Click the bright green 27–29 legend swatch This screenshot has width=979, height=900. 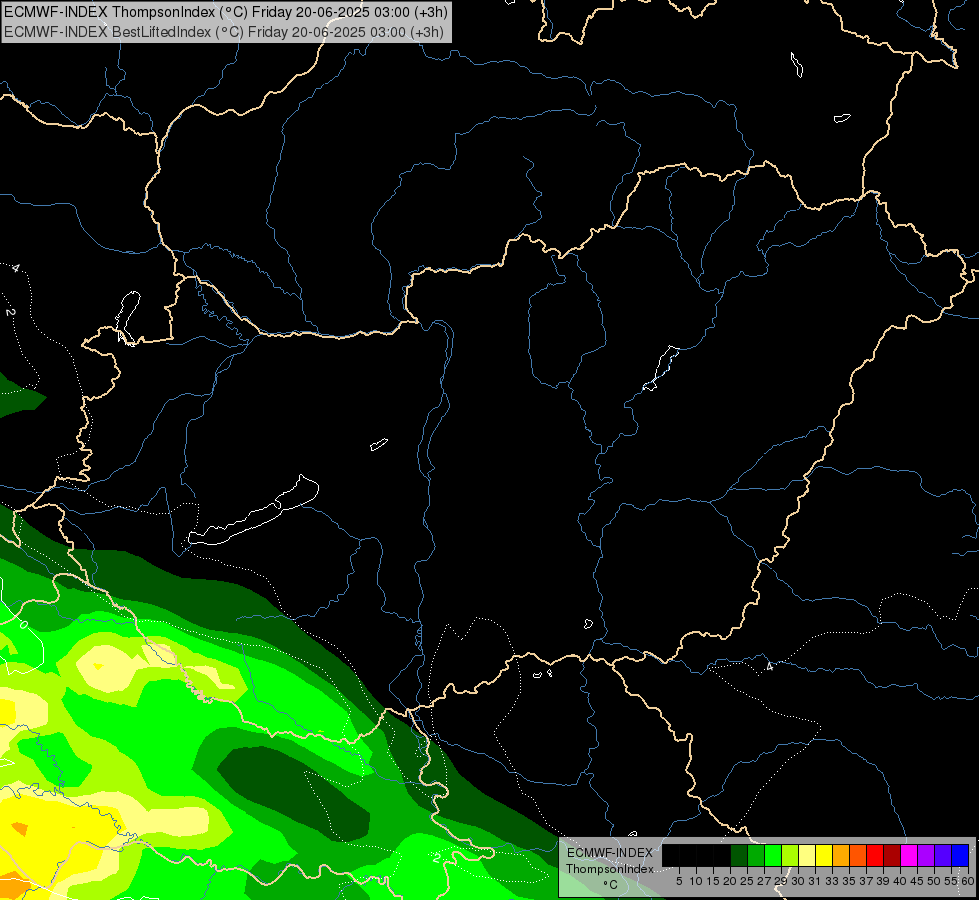(773, 855)
